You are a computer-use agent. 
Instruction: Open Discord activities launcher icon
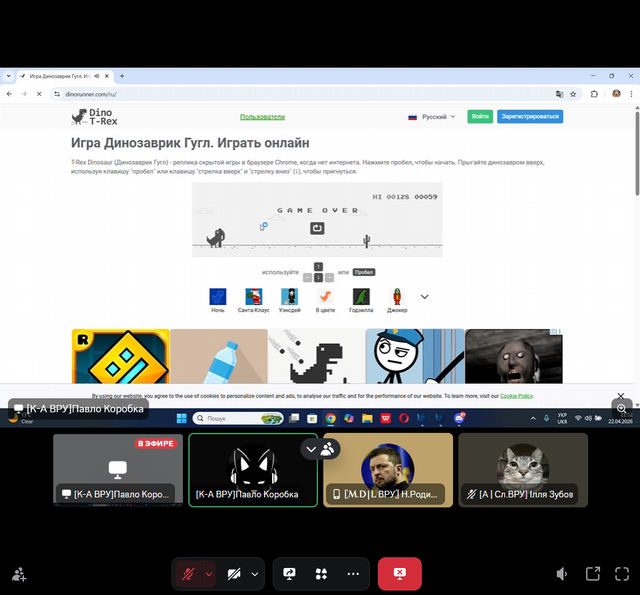(x=321, y=574)
